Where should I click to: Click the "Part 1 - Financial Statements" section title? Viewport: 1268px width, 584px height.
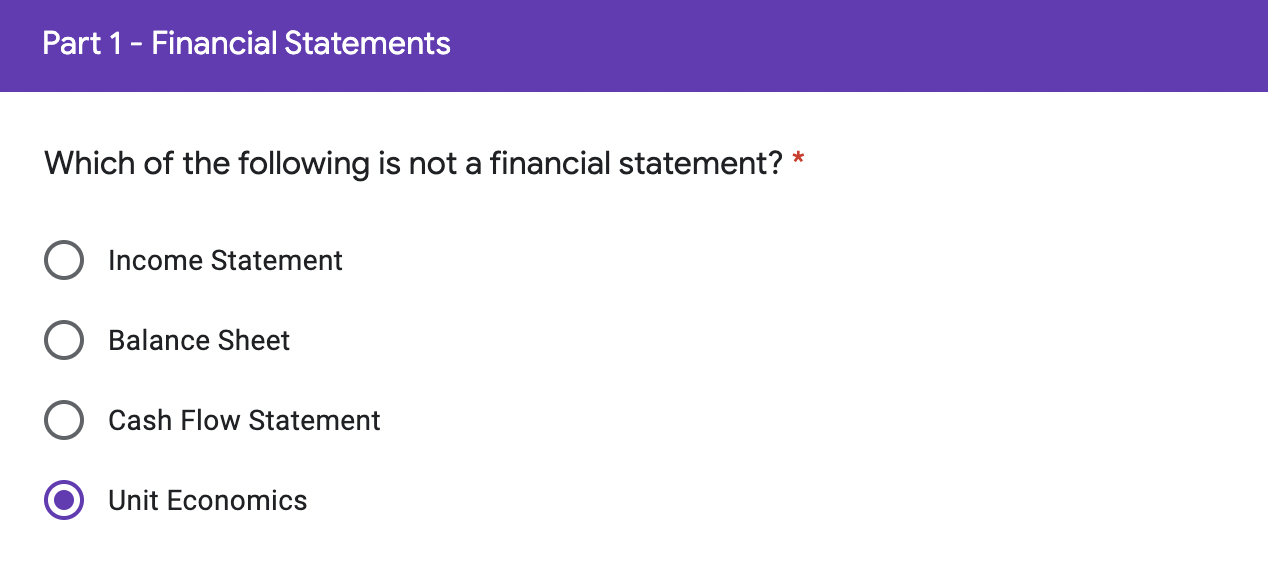click(247, 44)
